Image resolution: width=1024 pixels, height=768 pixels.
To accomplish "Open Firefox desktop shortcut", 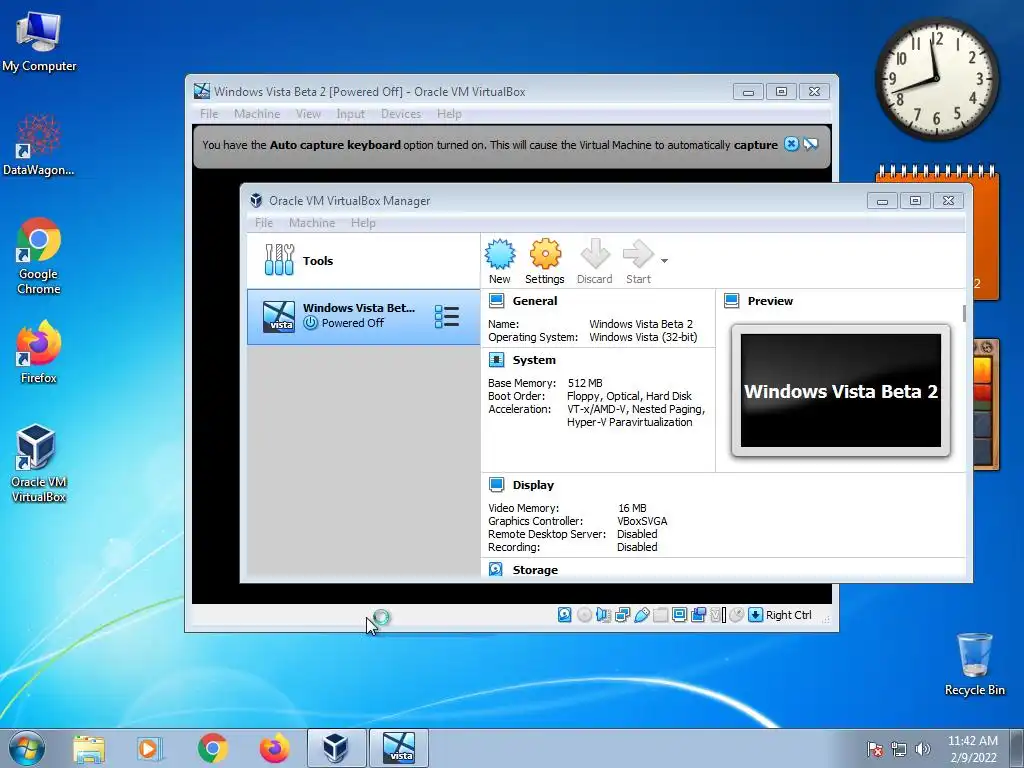I will point(39,352).
